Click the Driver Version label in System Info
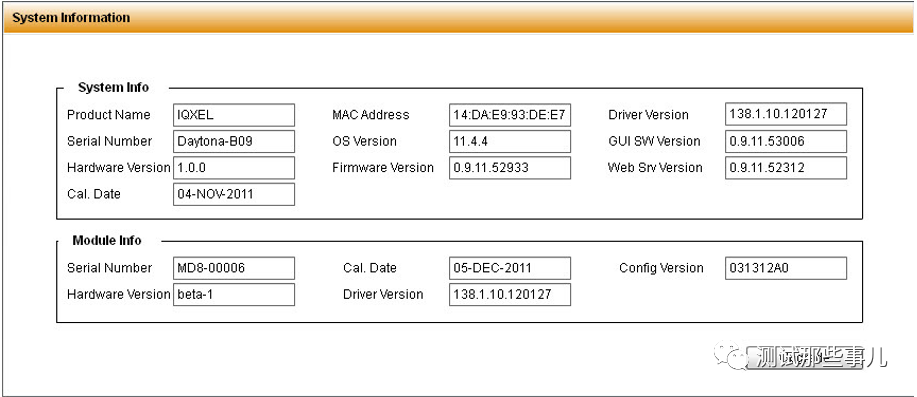The image size is (917, 397). pyautogui.click(x=649, y=115)
